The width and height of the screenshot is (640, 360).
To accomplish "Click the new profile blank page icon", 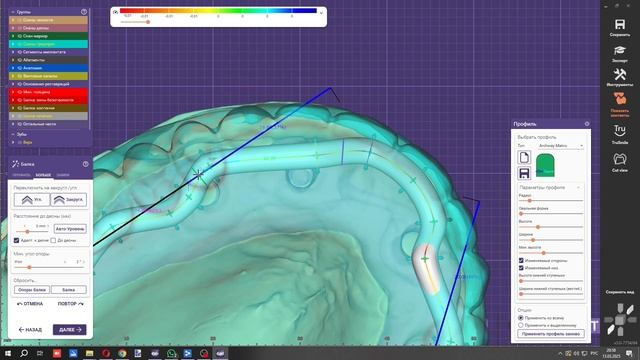I will [524, 157].
